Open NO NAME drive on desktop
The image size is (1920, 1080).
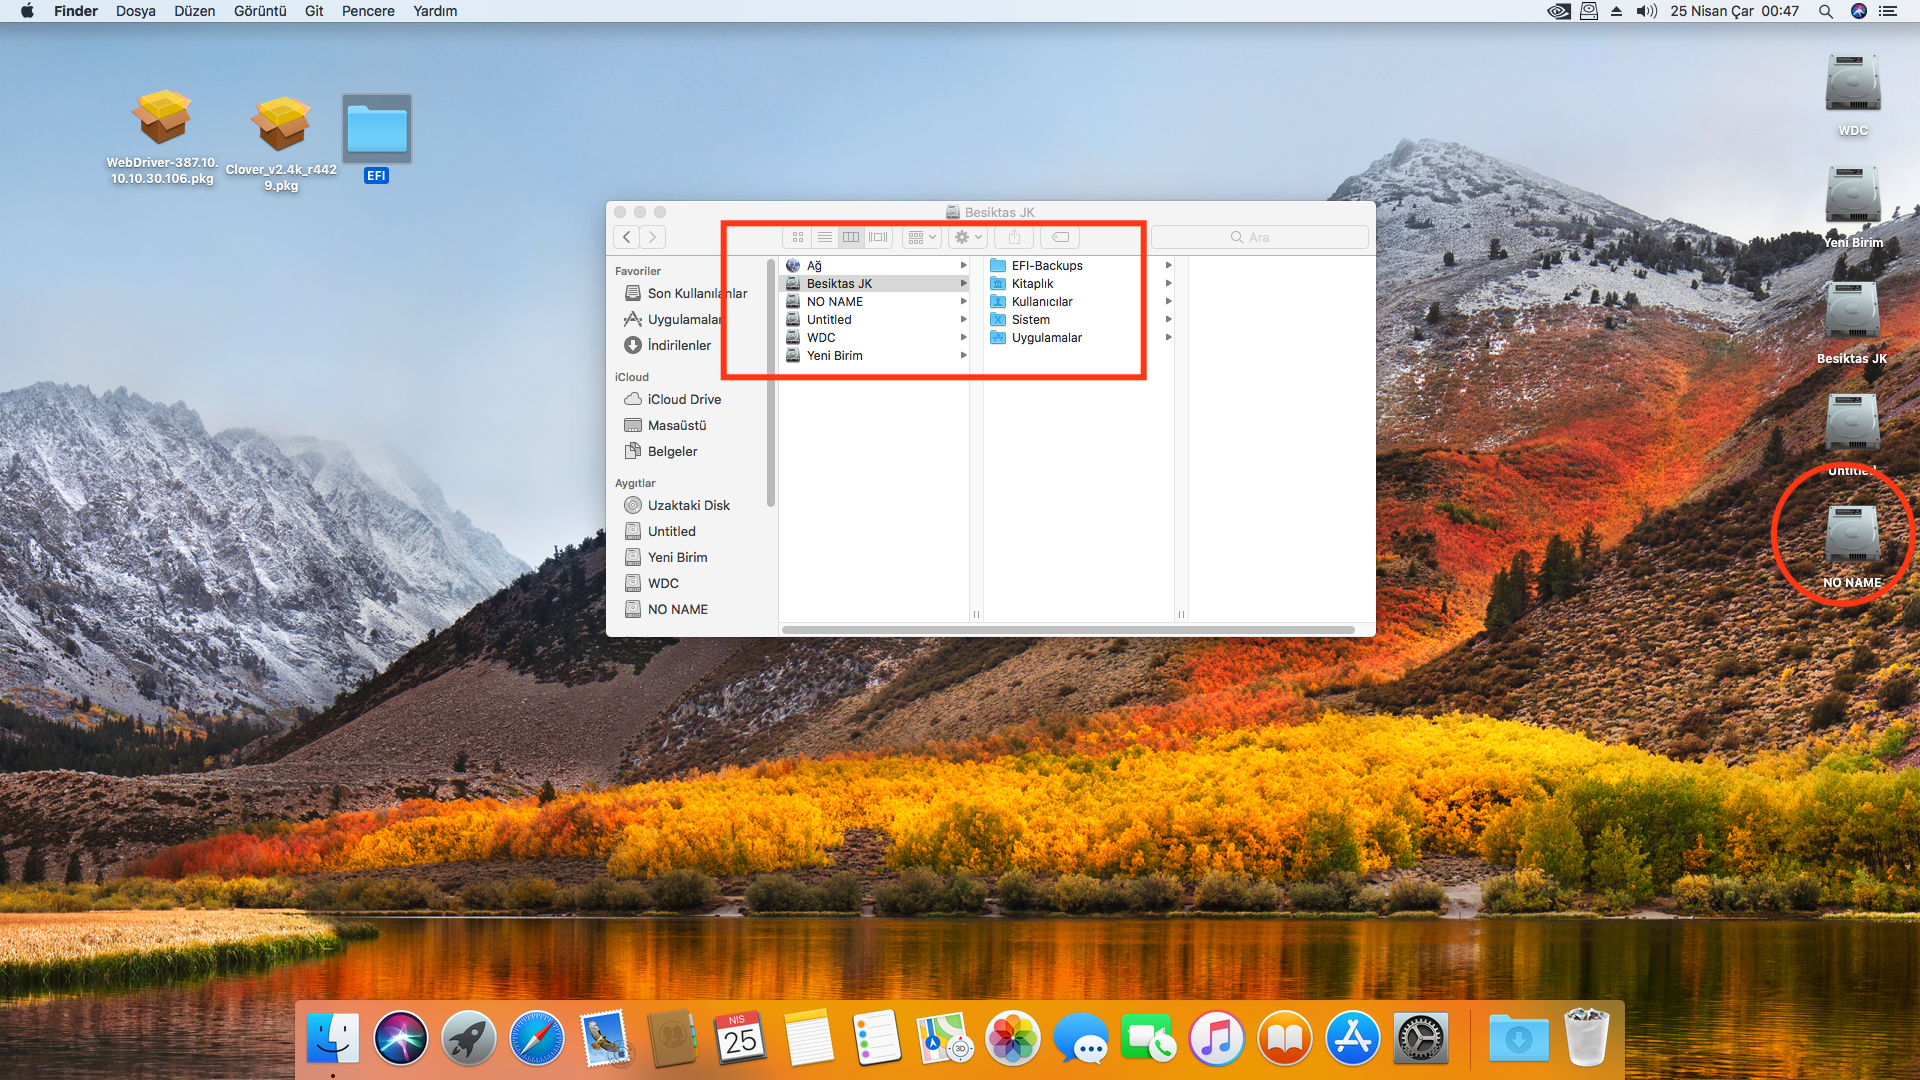coord(1852,535)
